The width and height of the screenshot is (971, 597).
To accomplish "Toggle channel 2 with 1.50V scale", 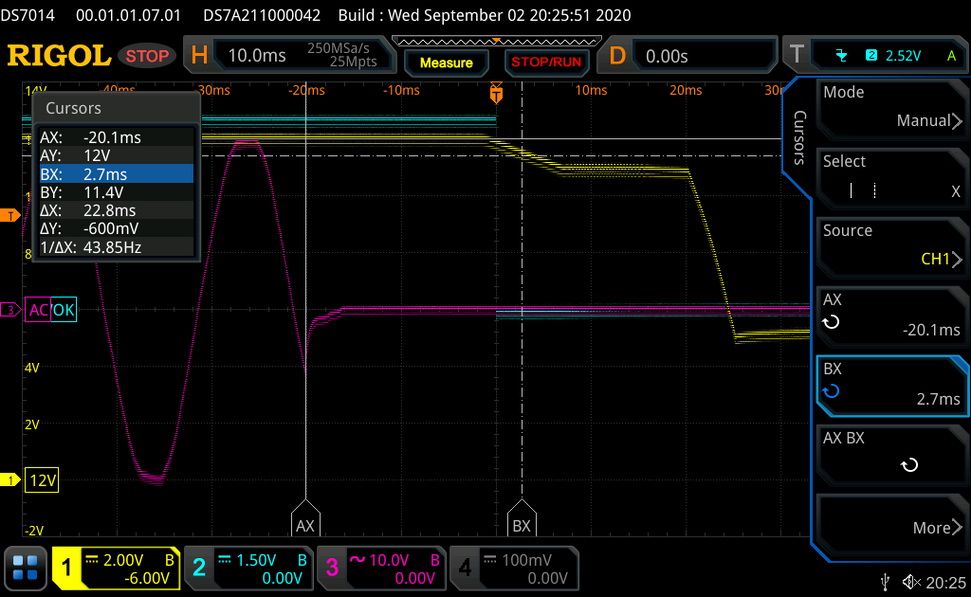I will 249,568.
